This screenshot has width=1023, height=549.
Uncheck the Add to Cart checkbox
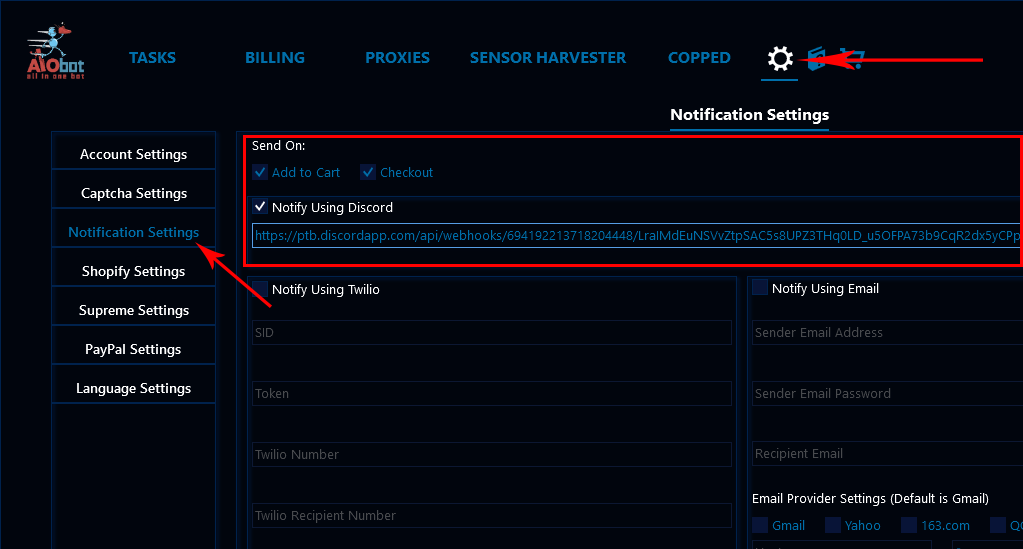[x=260, y=172]
